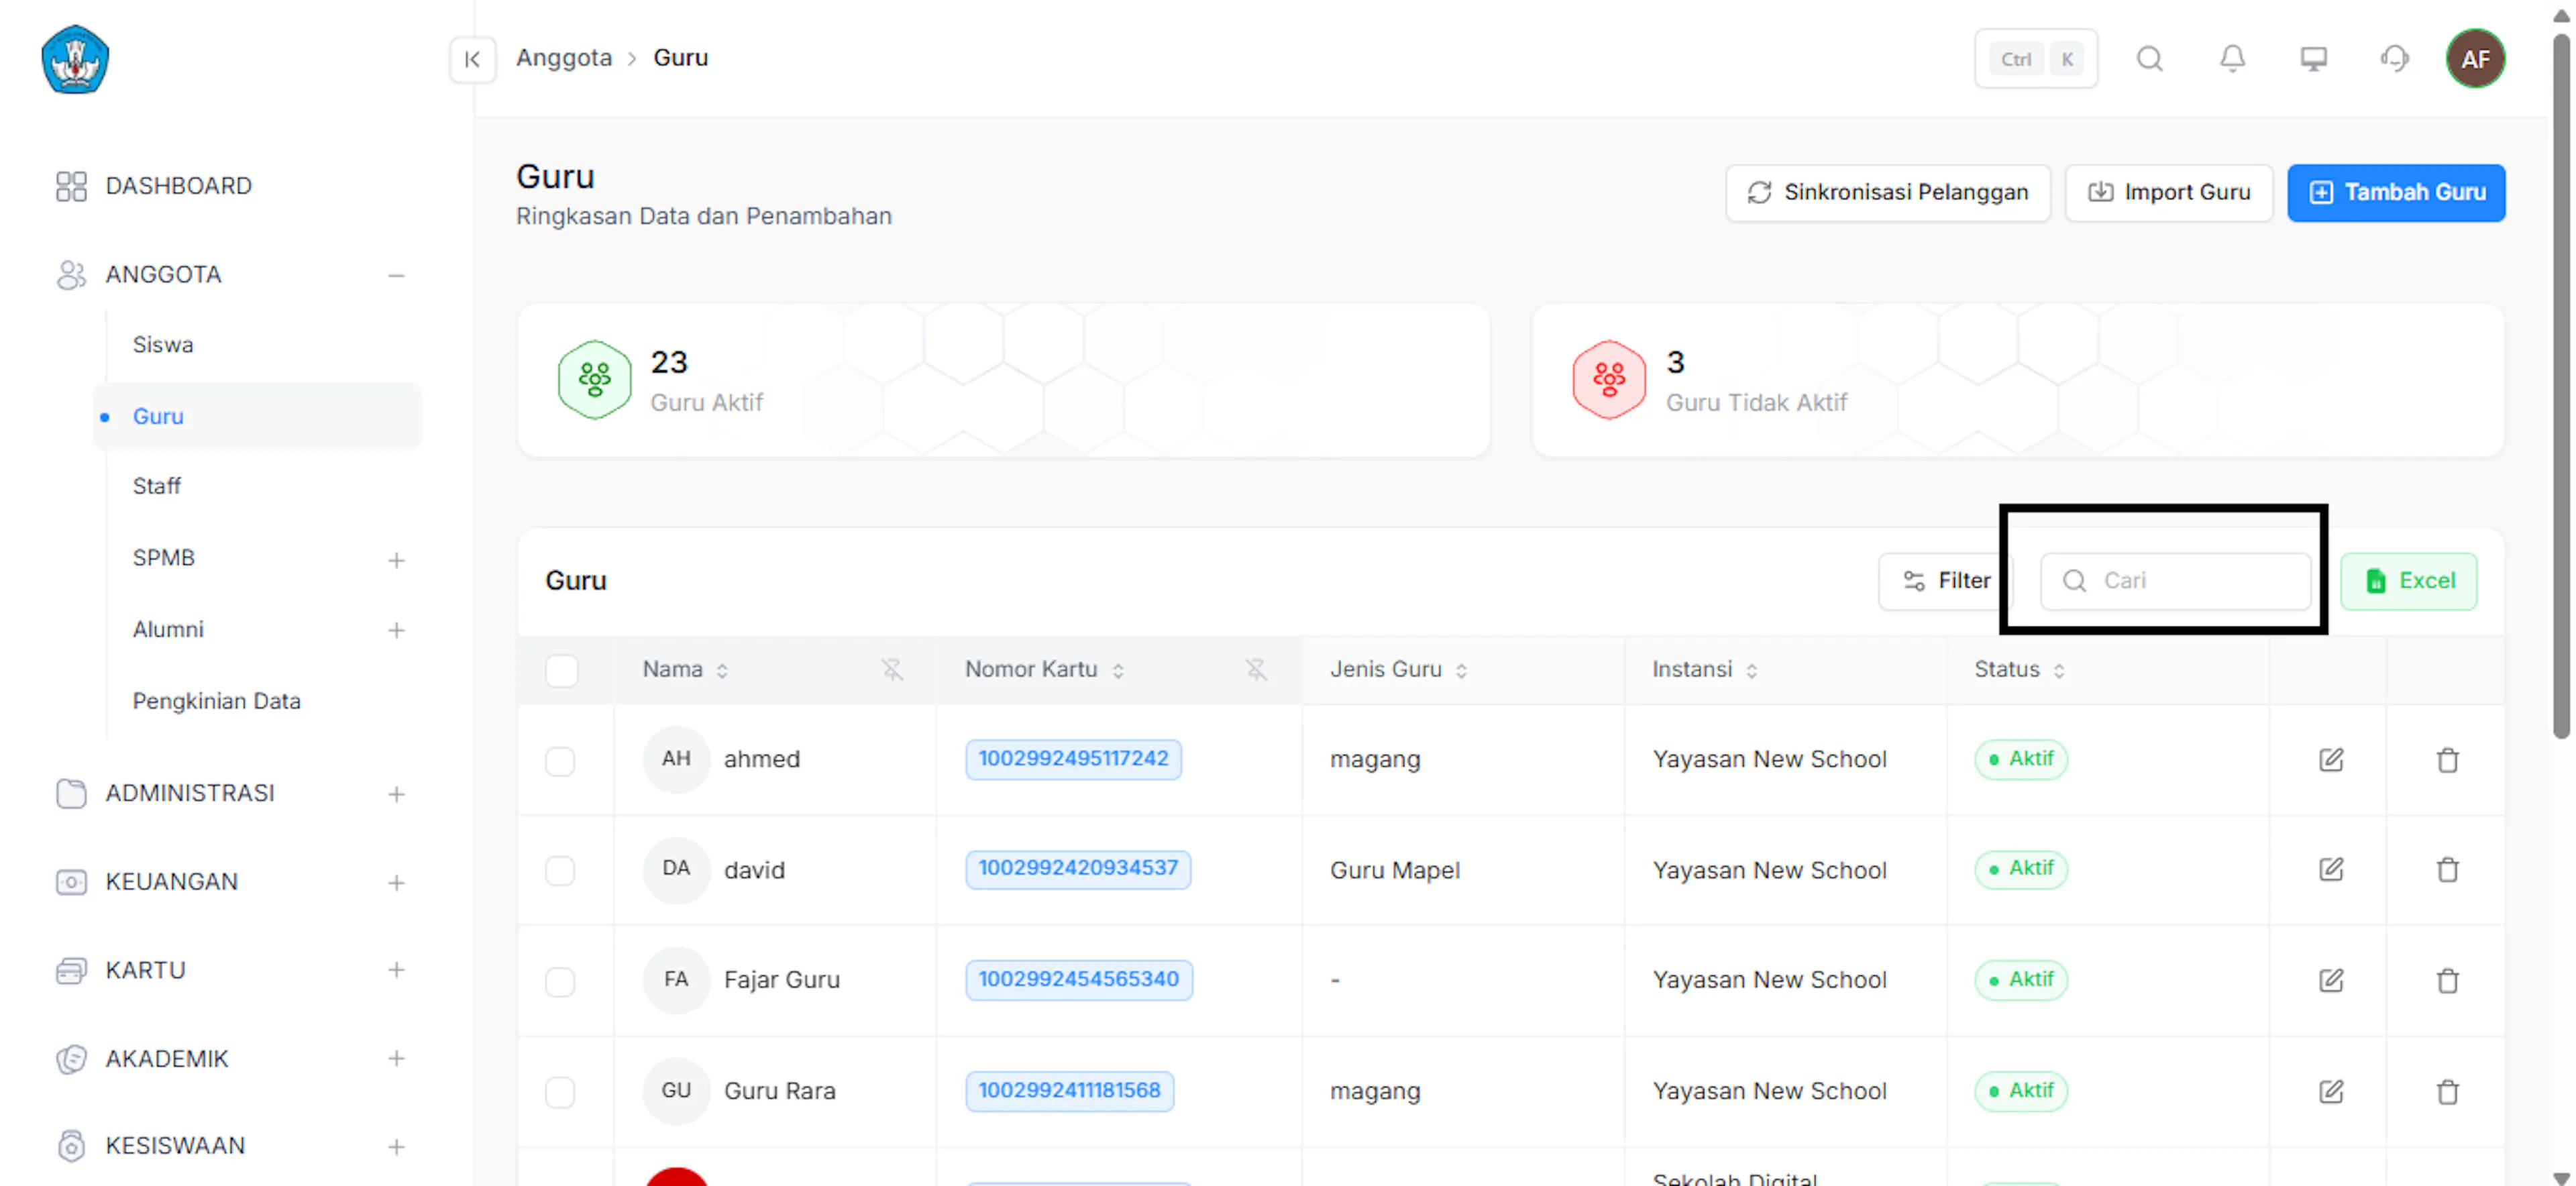The height and width of the screenshot is (1186, 2576).
Task: Expand the KESISWAAN menu
Action: (396, 1147)
